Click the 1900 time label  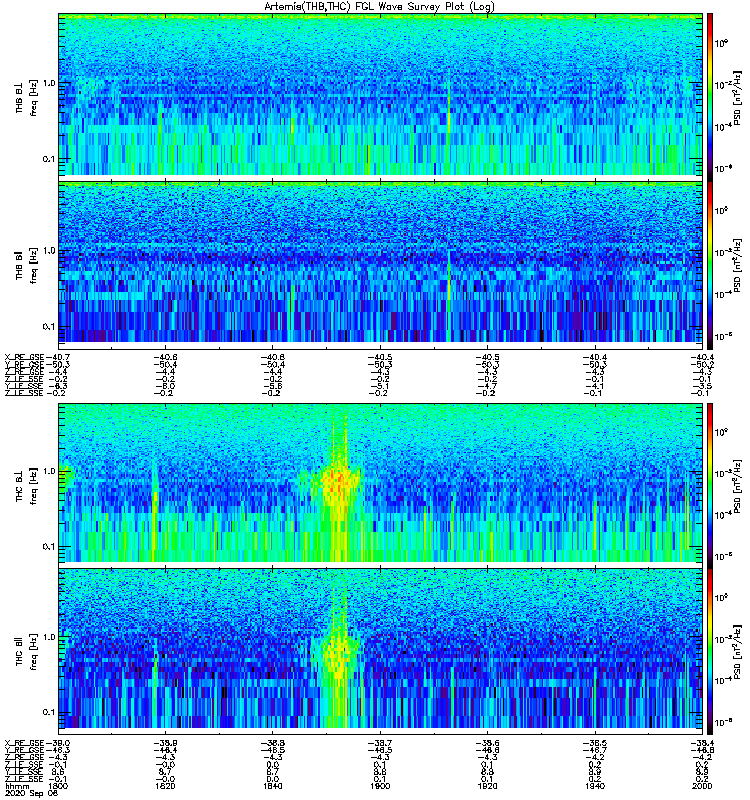tap(380, 786)
